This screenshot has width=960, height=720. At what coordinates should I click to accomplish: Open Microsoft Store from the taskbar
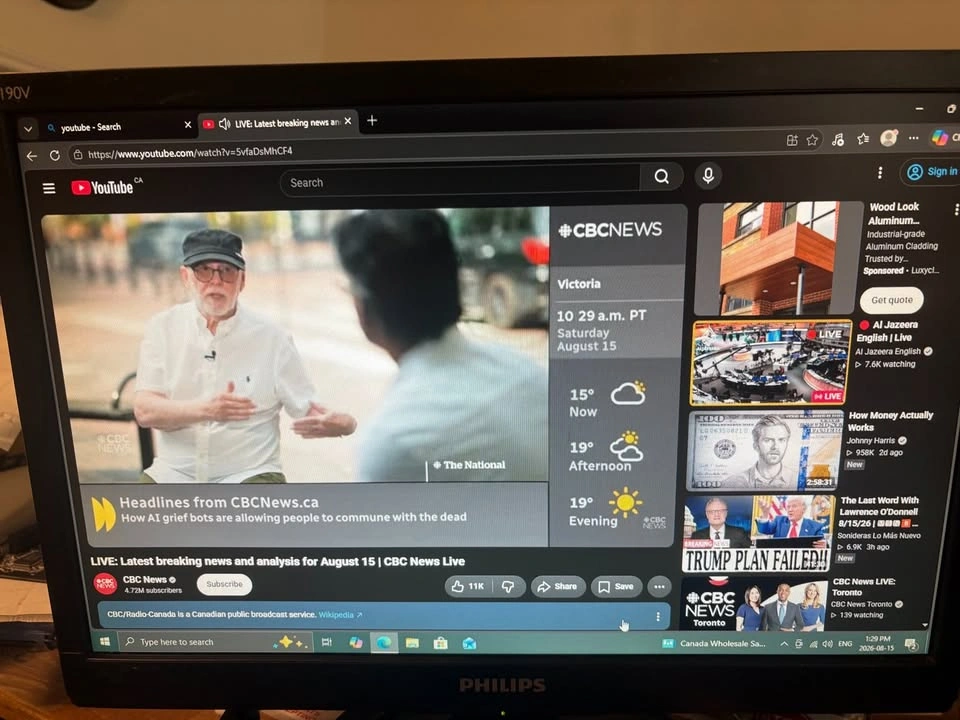point(440,643)
